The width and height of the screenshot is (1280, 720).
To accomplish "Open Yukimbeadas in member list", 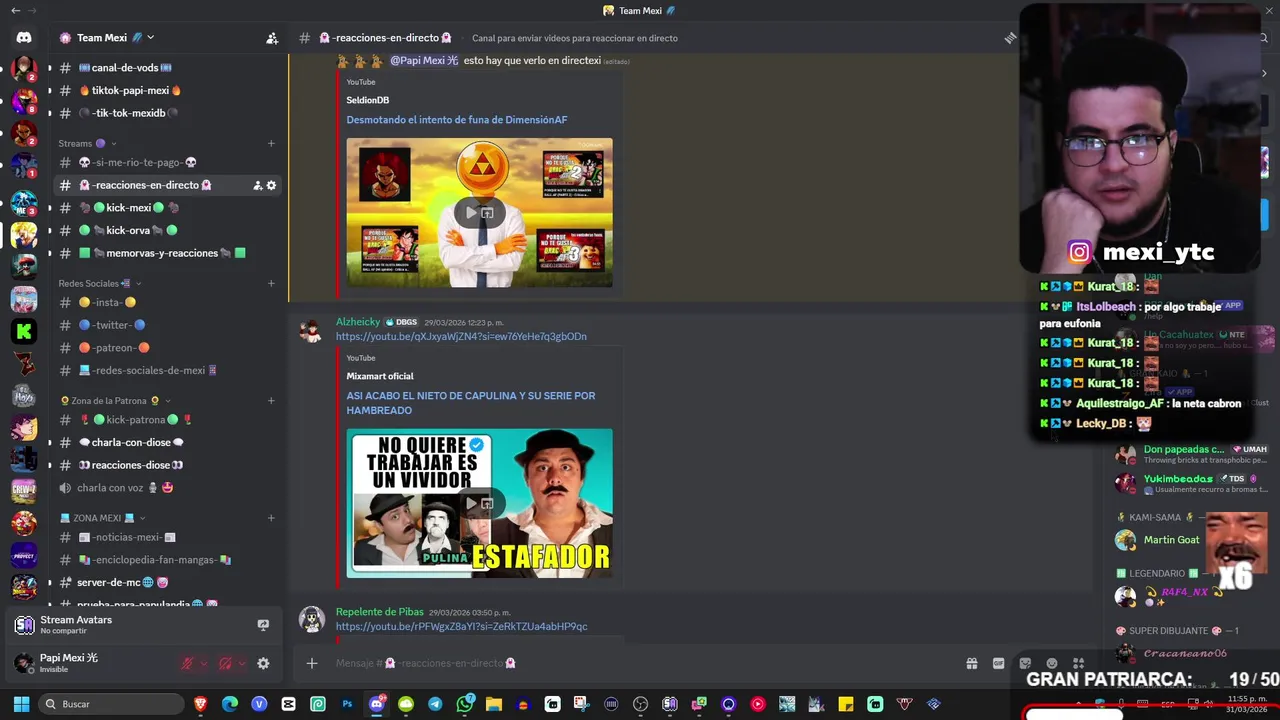I will (x=1178, y=479).
